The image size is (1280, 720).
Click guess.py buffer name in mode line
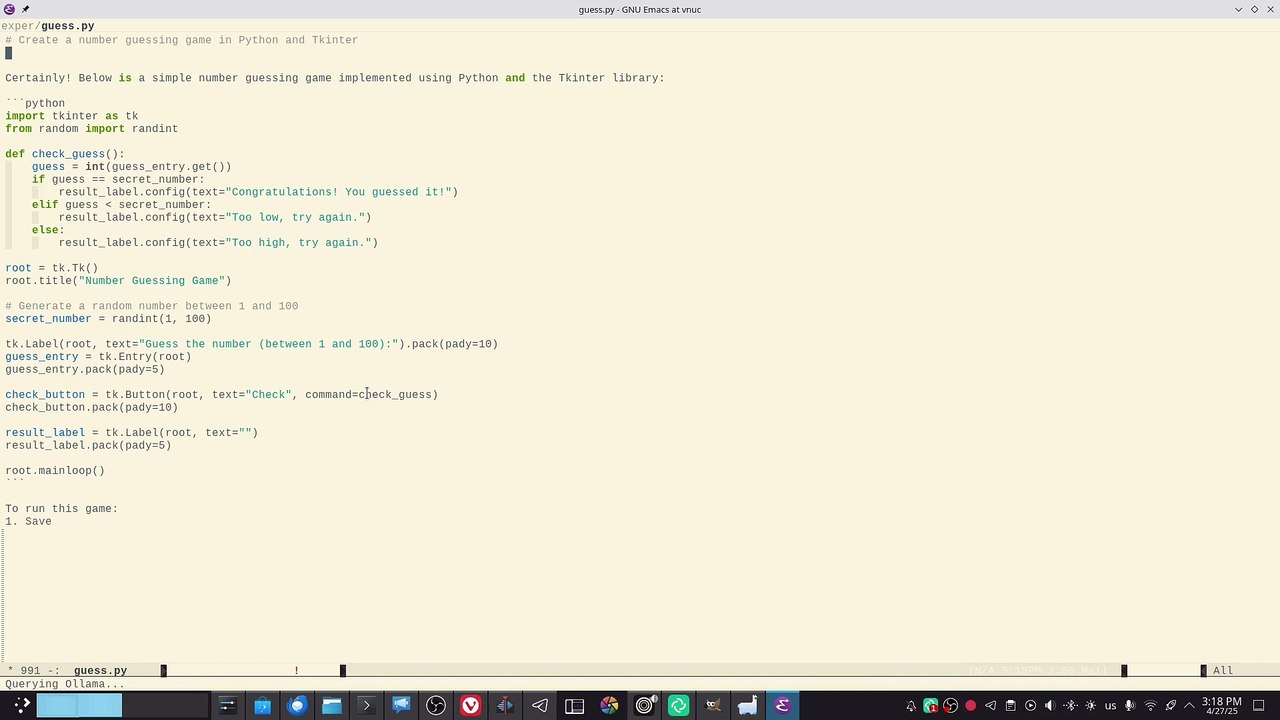pos(100,670)
